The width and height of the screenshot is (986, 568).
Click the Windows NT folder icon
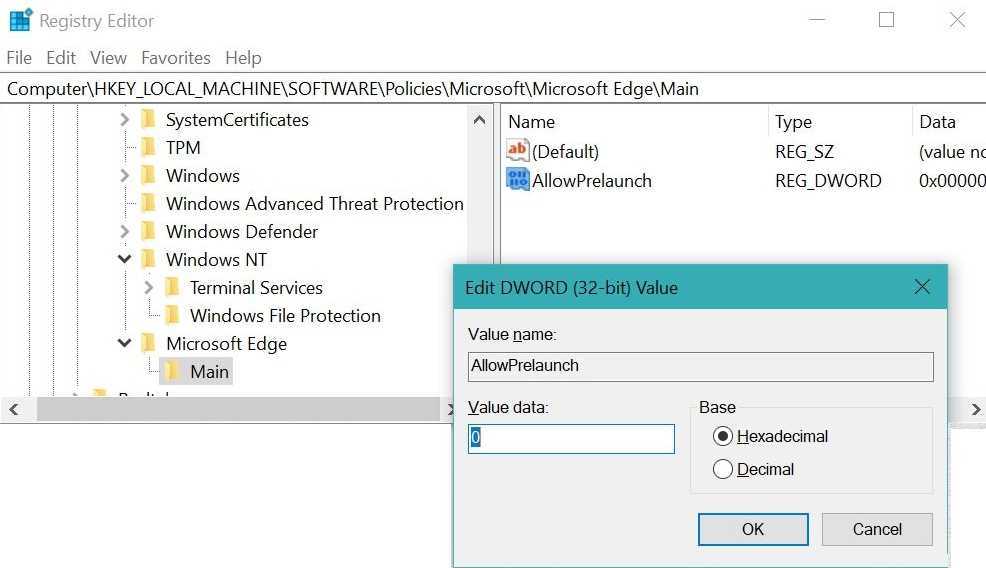pyautogui.click(x=148, y=259)
